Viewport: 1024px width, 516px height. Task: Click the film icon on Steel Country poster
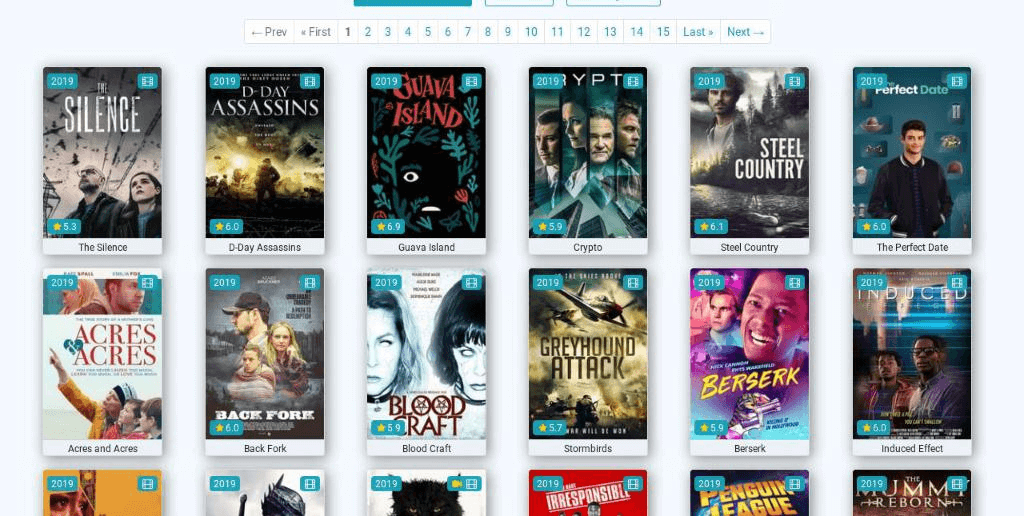(x=795, y=81)
